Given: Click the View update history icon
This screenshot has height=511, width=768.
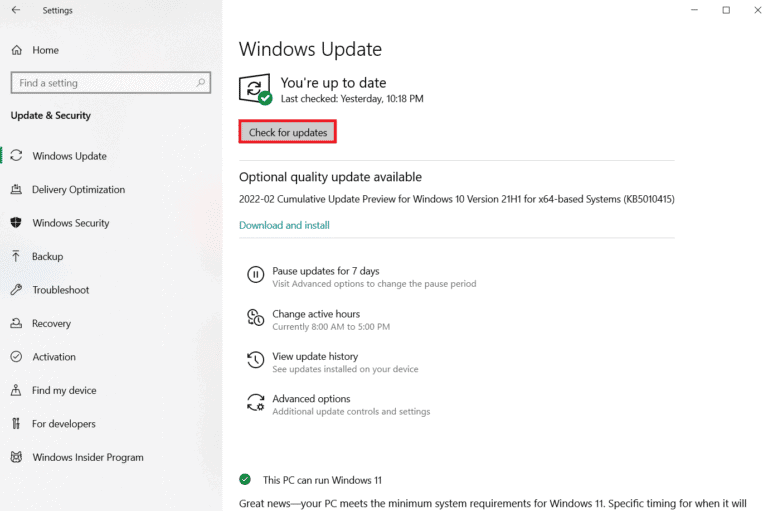Looking at the screenshot, I should [255, 360].
